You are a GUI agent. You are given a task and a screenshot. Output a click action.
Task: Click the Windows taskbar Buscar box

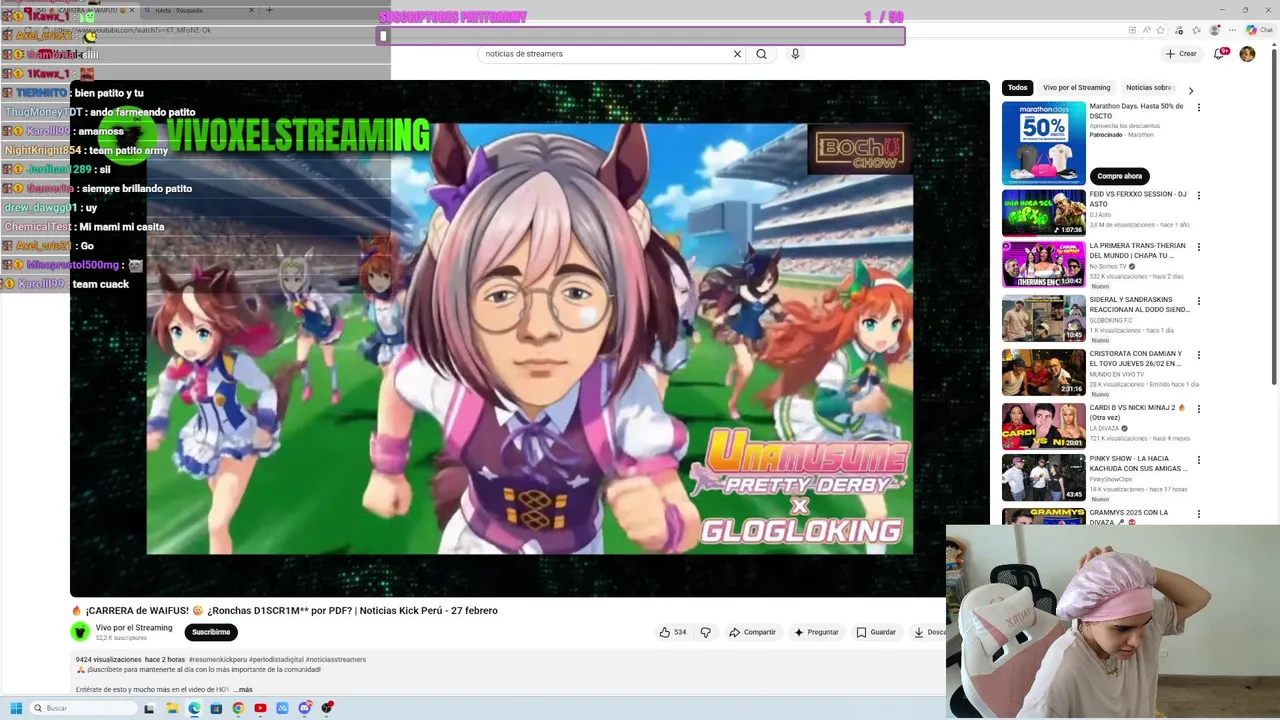click(84, 708)
